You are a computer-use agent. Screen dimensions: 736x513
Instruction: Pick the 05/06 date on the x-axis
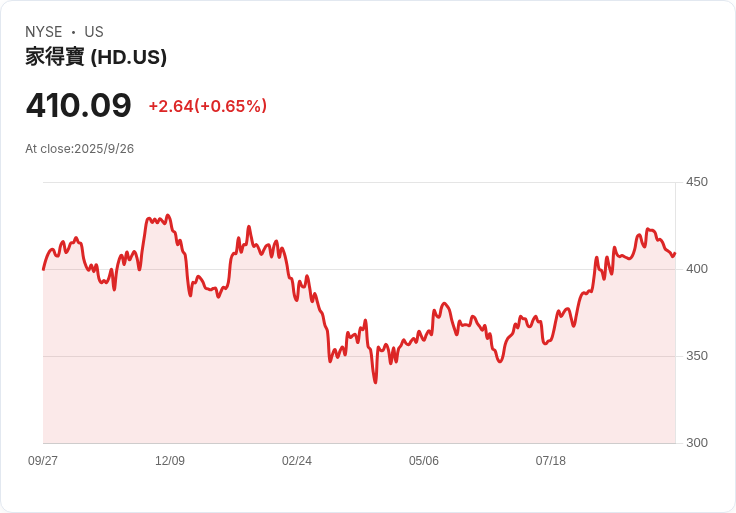pos(424,461)
